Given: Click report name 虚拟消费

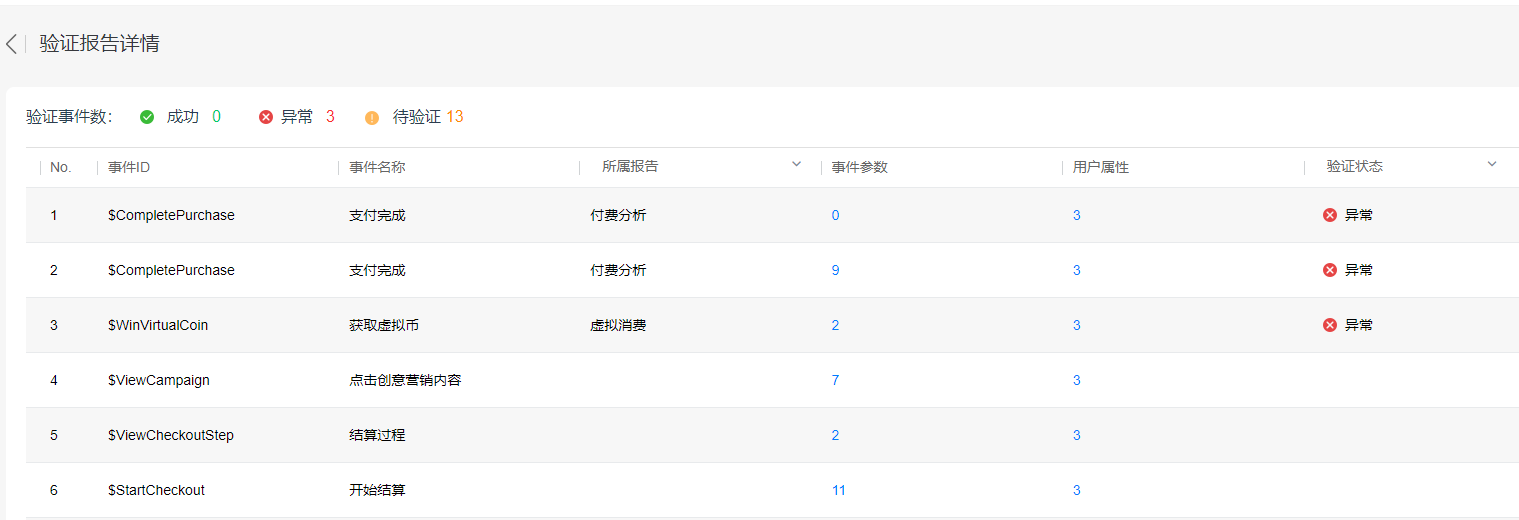Looking at the screenshot, I should 618,325.
